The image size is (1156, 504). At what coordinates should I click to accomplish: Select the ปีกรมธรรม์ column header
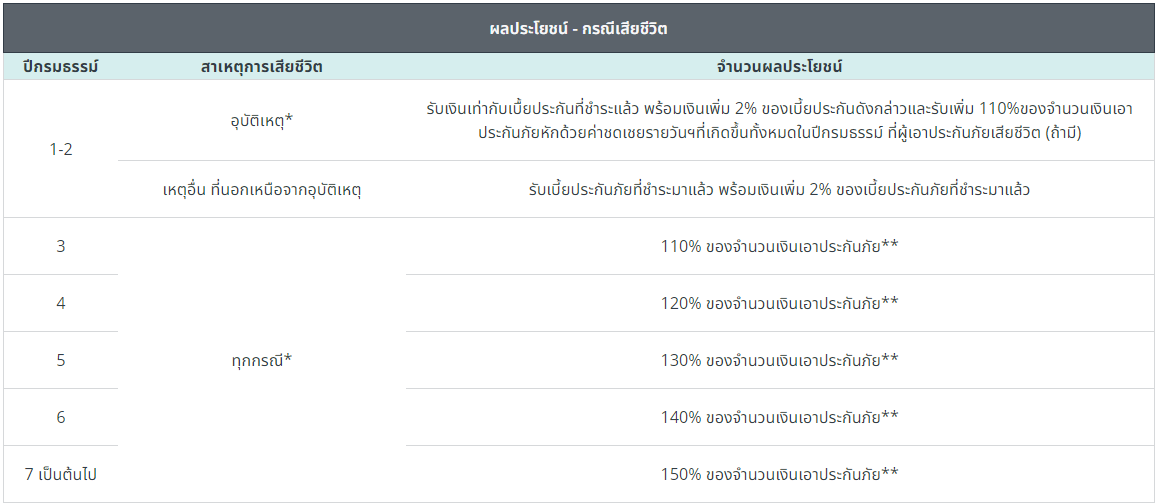point(60,67)
